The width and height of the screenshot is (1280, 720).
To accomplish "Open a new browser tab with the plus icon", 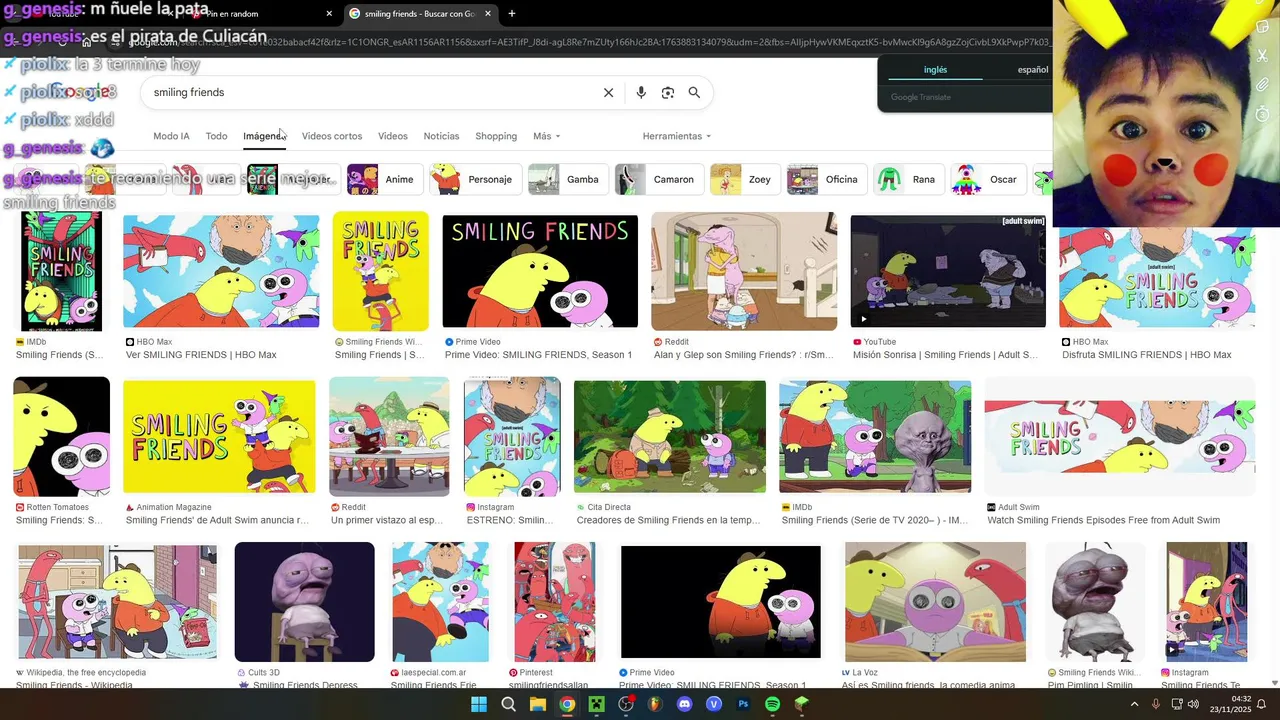I will 512,14.
